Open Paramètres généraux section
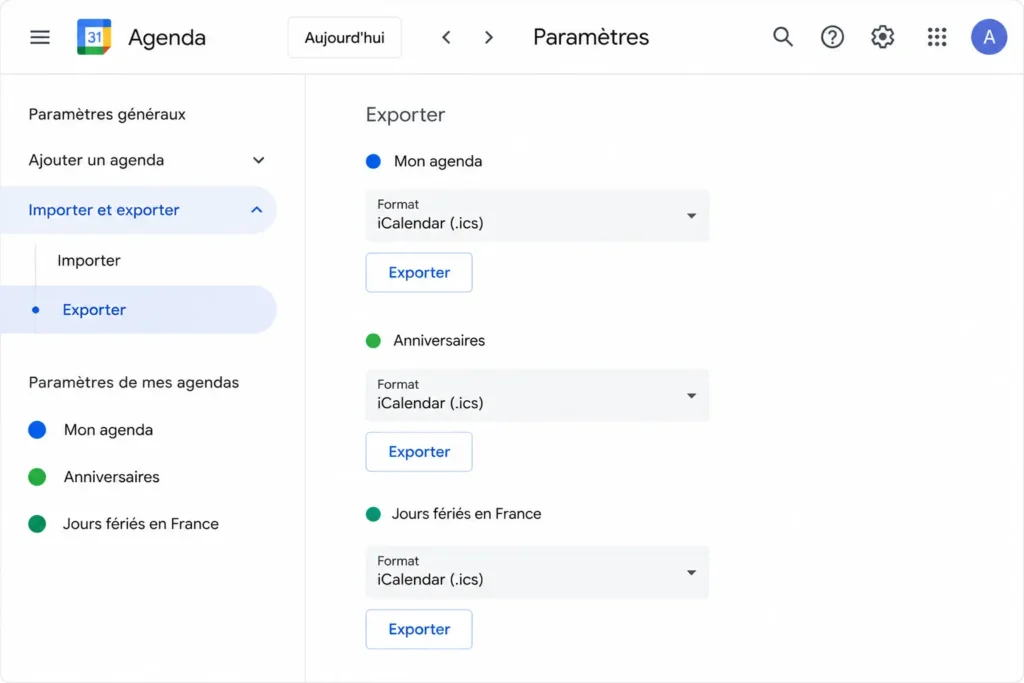Image resolution: width=1024 pixels, height=683 pixels. click(107, 114)
